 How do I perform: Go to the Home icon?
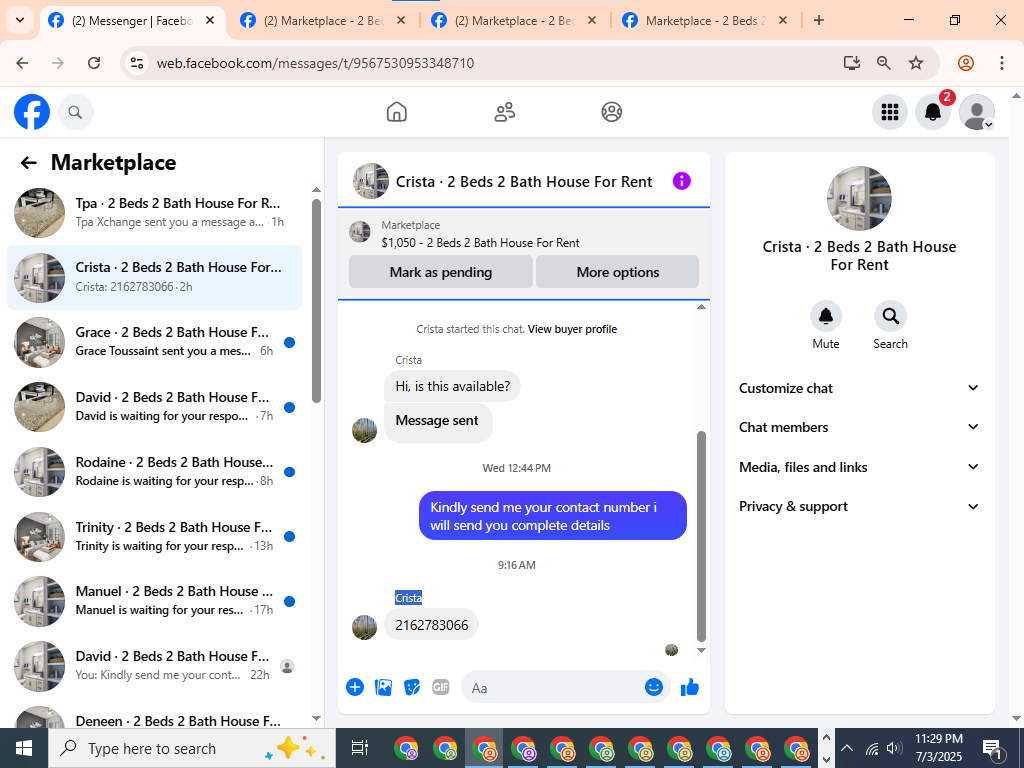[x=396, y=112]
